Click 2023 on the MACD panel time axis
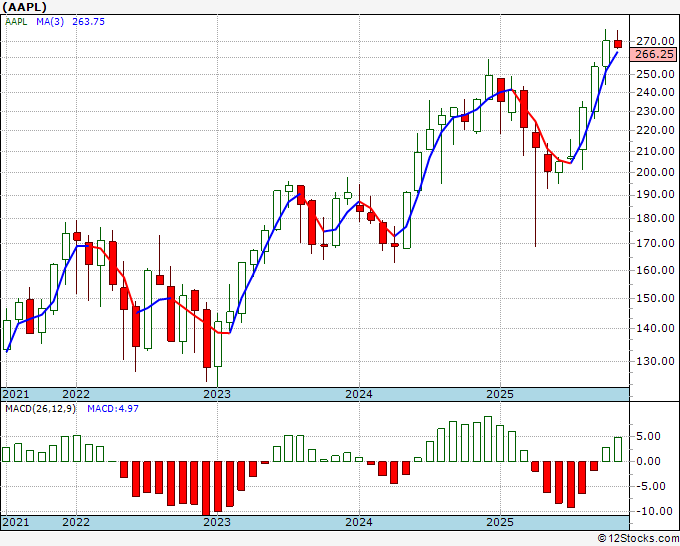The image size is (680, 546). (217, 522)
